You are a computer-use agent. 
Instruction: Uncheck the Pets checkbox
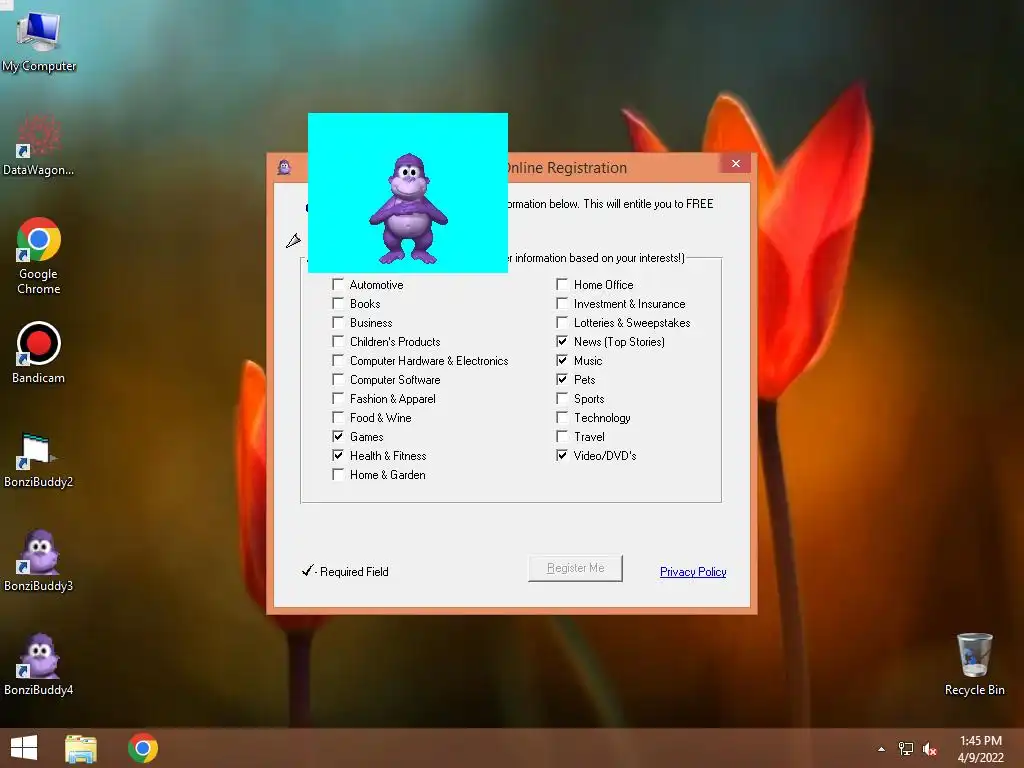562,379
